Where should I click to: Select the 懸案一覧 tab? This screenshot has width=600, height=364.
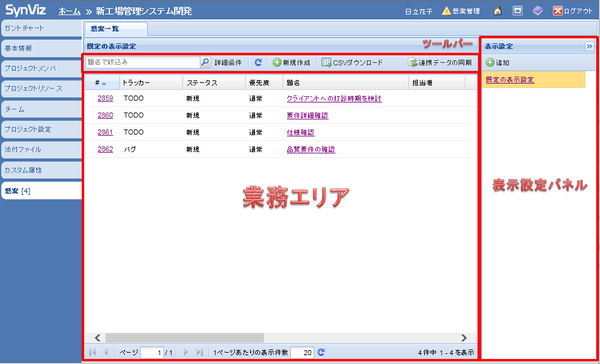pos(116,29)
